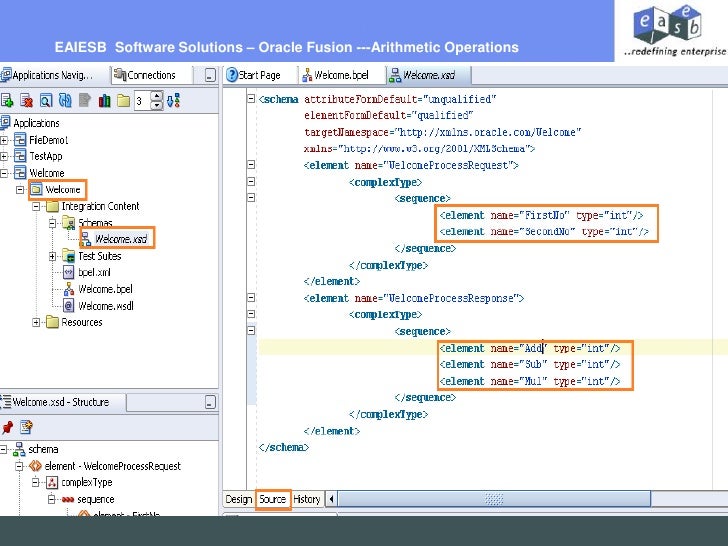Screen dimensions: 728x546
Task: Click the editor horizontal scrollbar thumb
Action: click(x=494, y=499)
